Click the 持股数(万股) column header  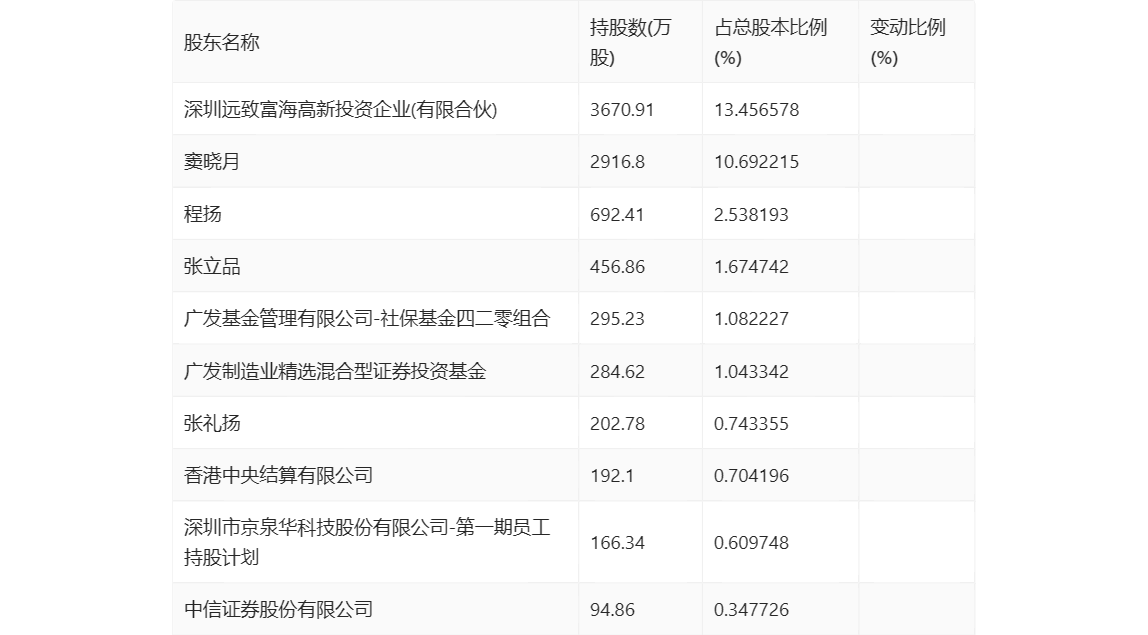click(630, 42)
